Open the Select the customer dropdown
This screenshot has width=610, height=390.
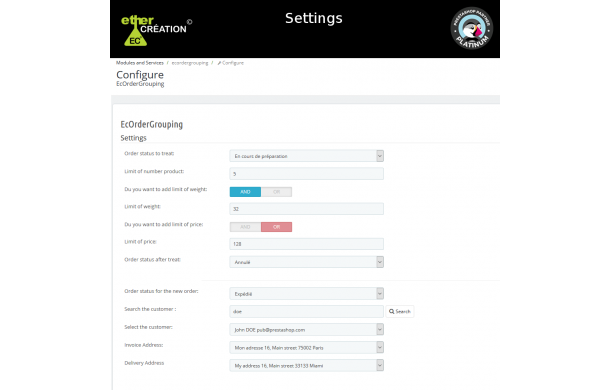click(x=307, y=329)
